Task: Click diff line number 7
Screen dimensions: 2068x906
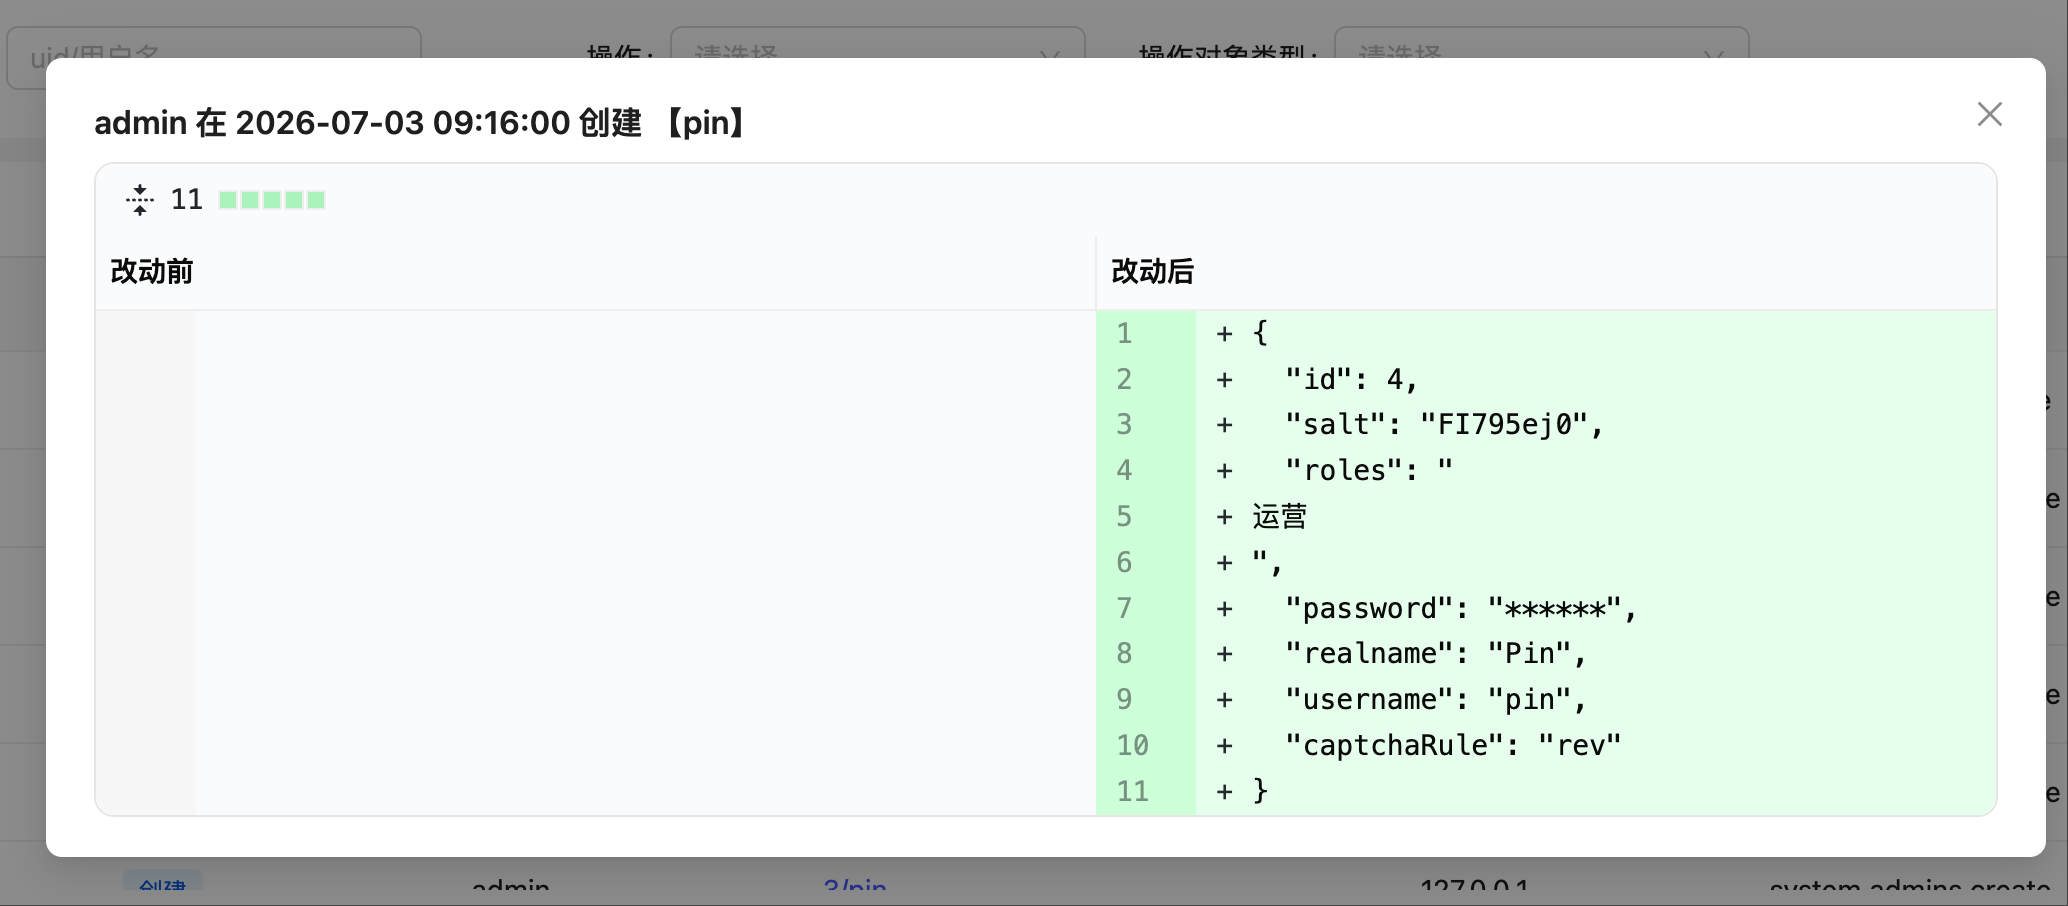Action: click(x=1125, y=608)
